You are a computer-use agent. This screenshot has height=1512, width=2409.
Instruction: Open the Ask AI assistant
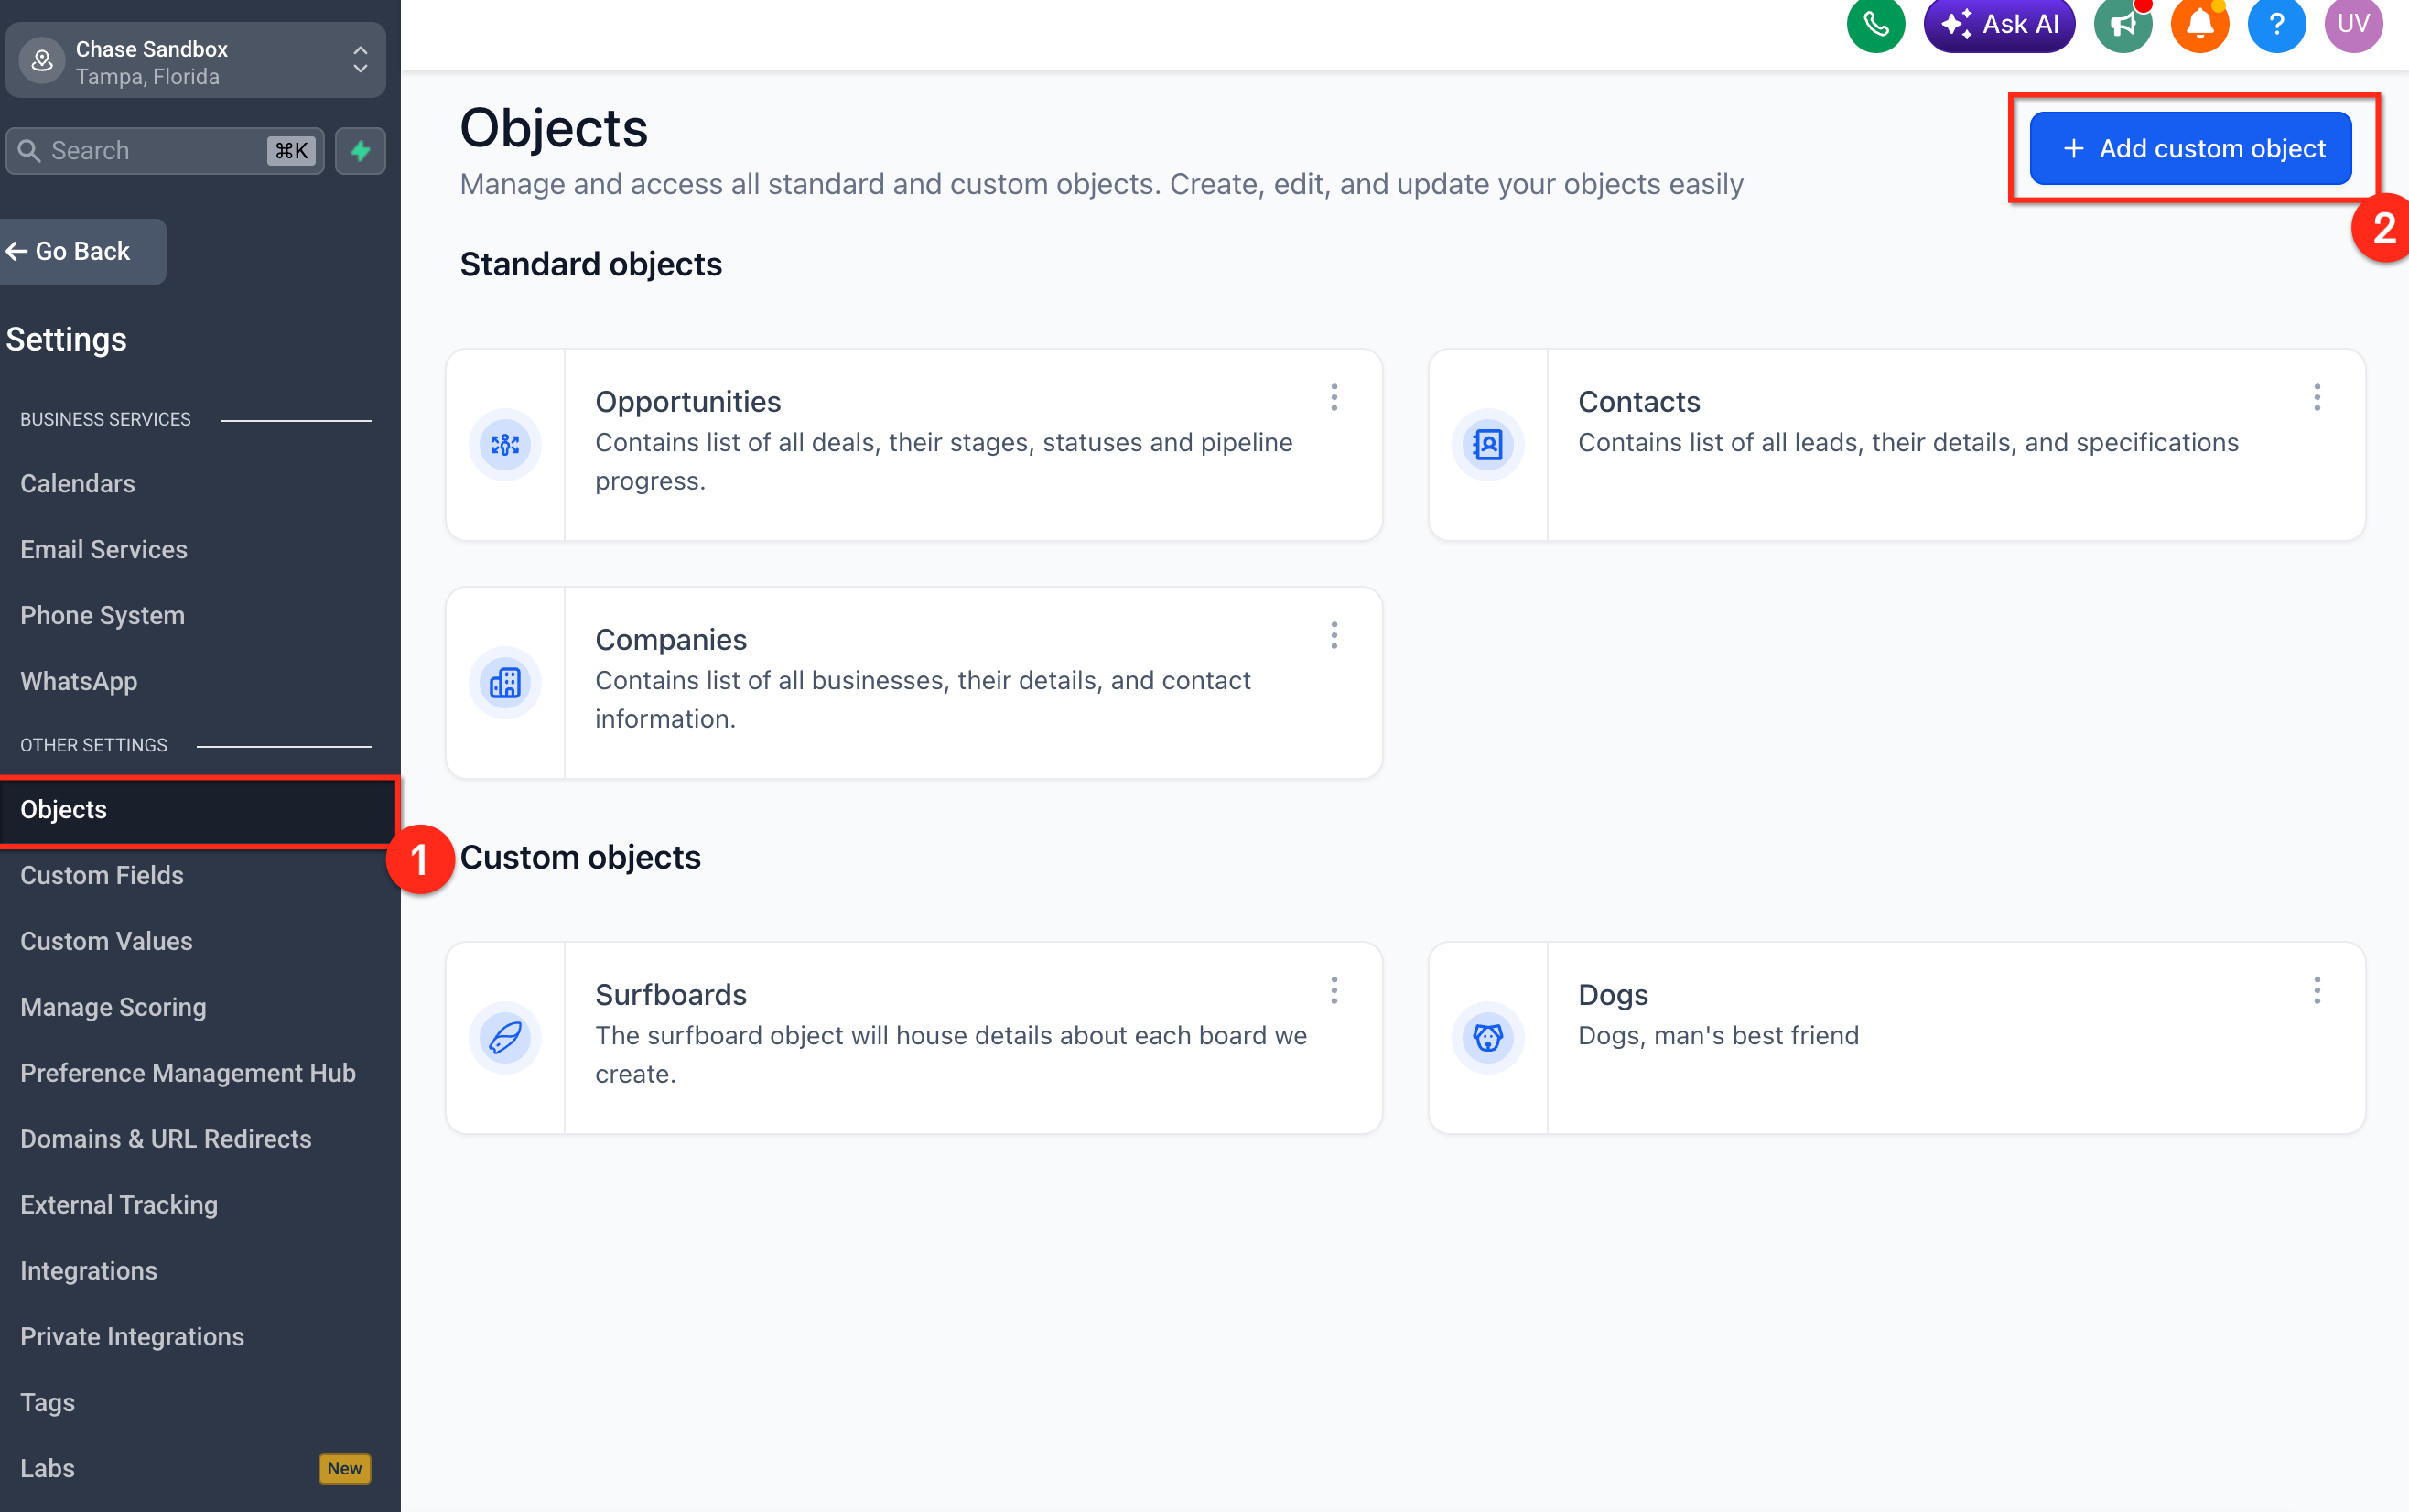pos(1999,23)
